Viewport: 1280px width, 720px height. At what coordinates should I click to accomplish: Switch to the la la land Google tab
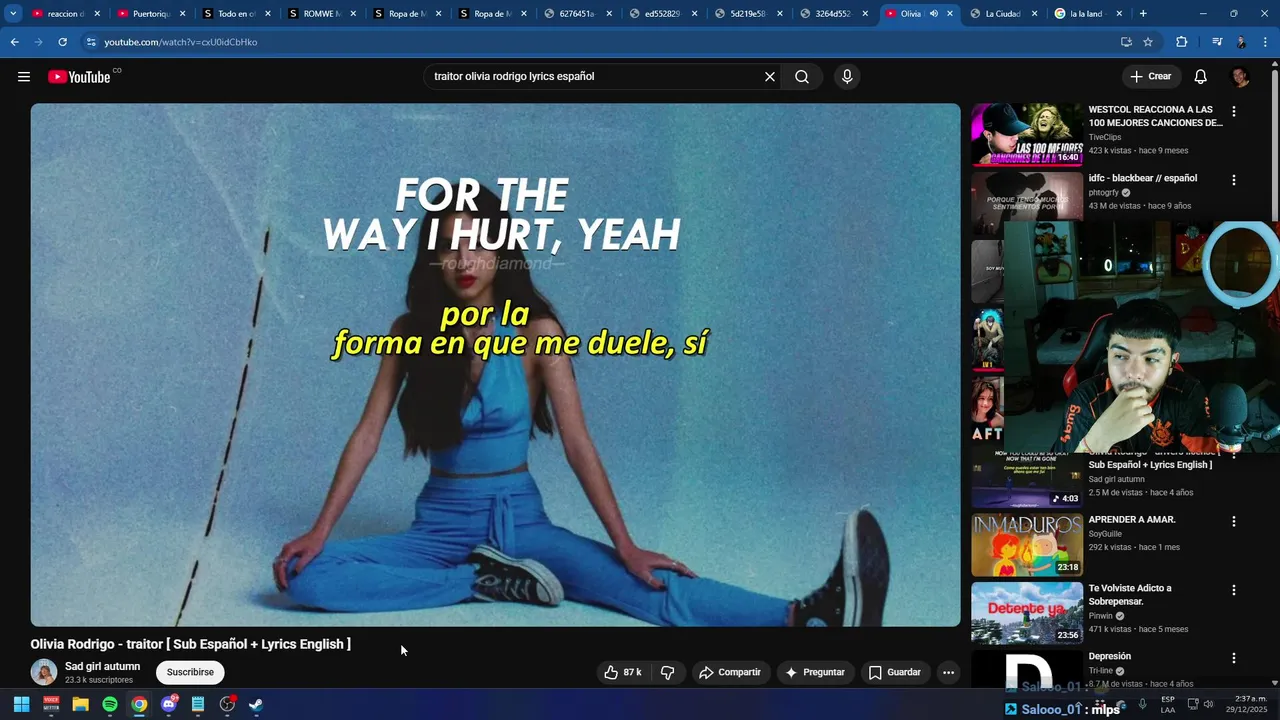[x=1087, y=14]
